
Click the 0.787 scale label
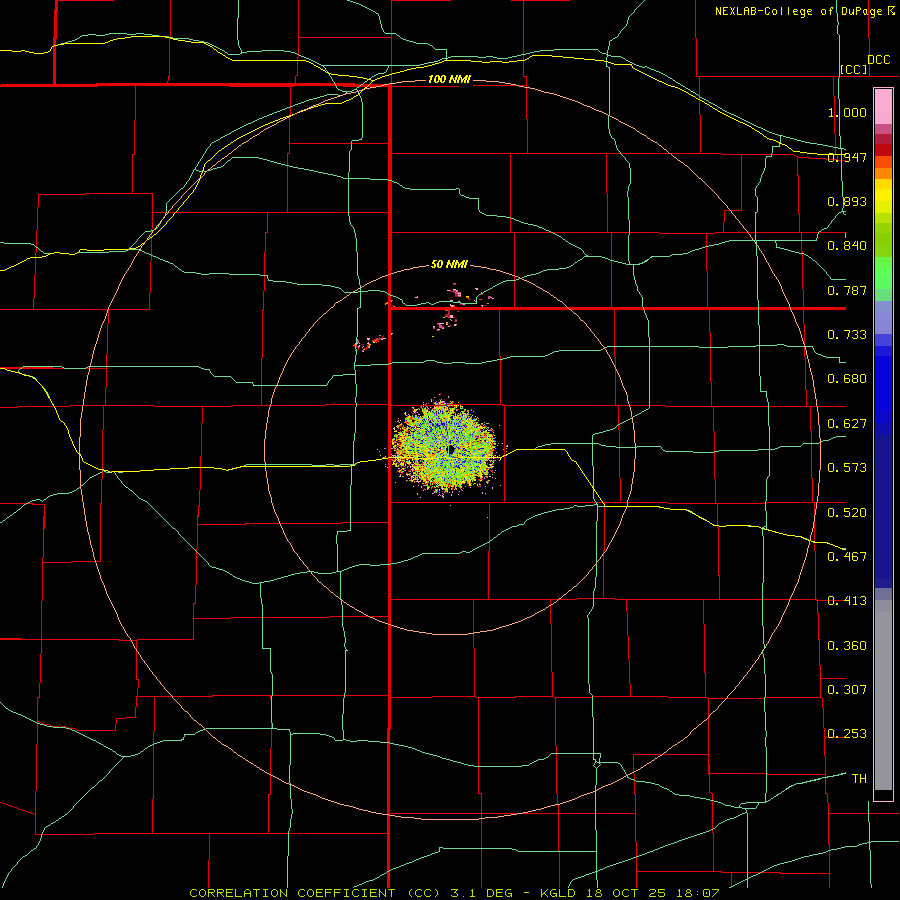tap(847, 290)
